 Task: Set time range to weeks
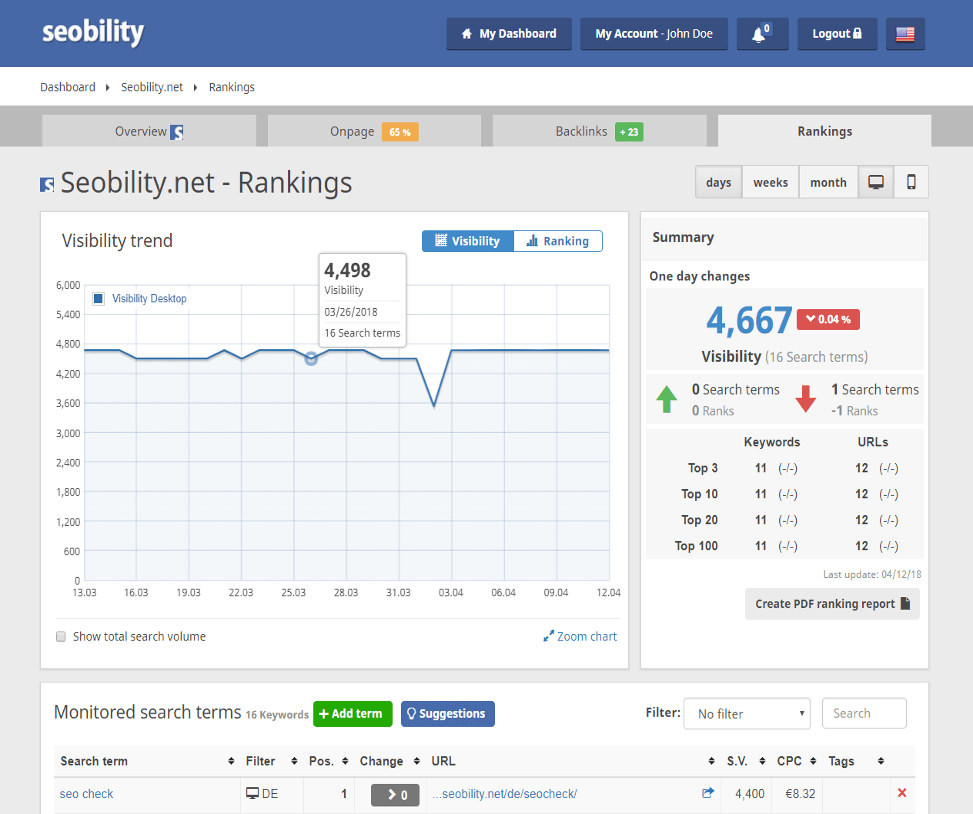click(771, 182)
